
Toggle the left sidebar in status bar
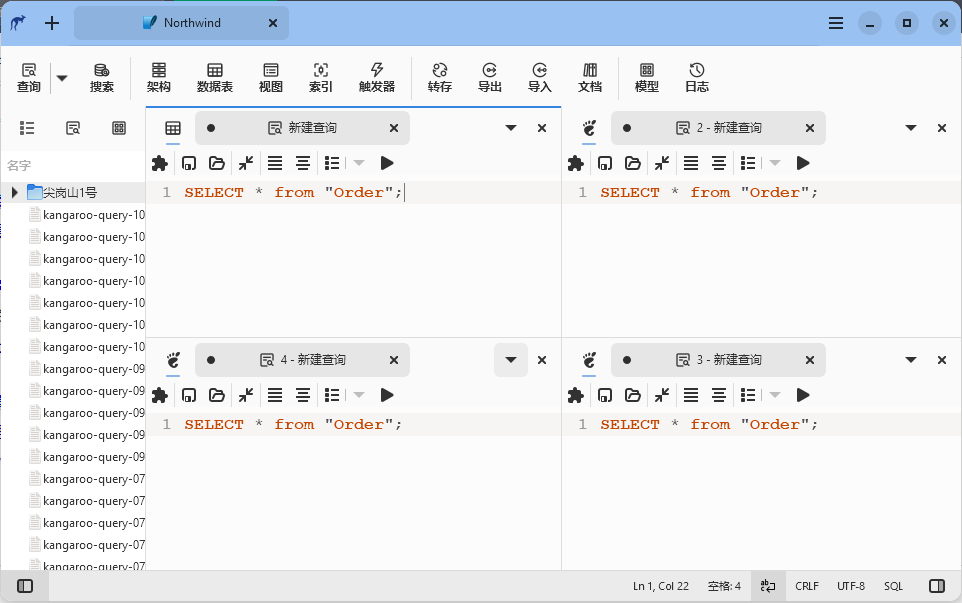[x=25, y=586]
